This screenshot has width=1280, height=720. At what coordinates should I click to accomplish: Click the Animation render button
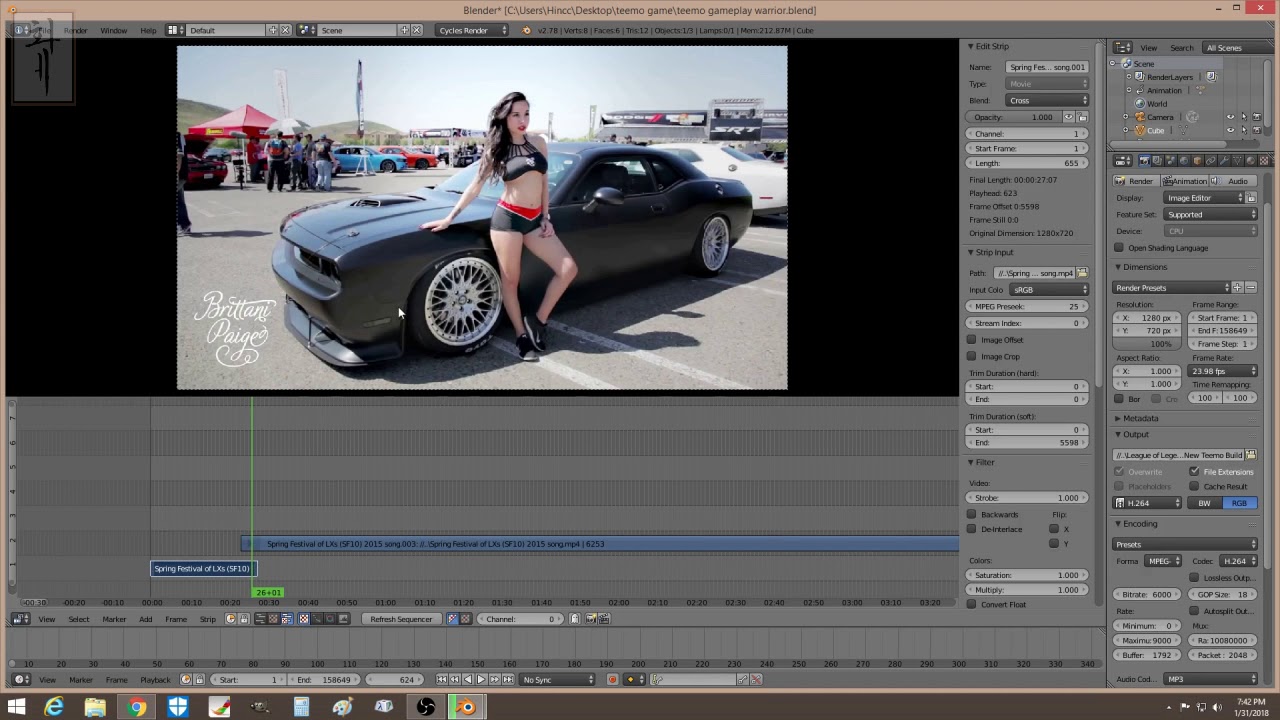click(1184, 181)
